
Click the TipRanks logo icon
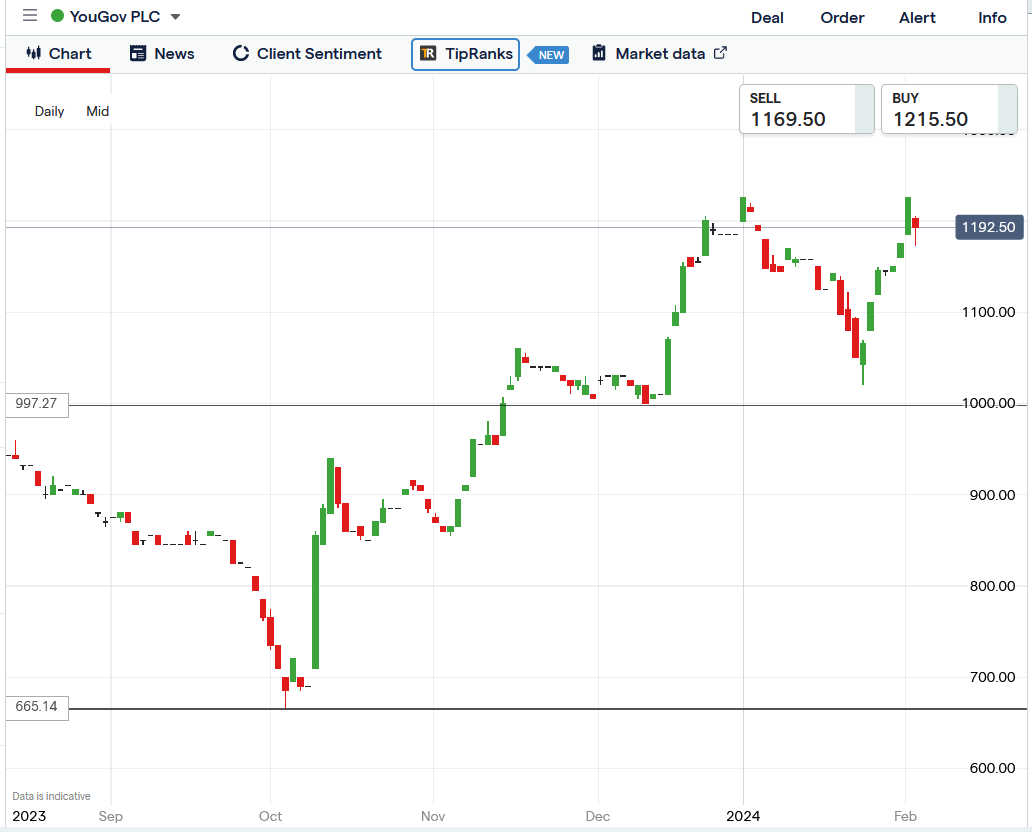click(428, 53)
